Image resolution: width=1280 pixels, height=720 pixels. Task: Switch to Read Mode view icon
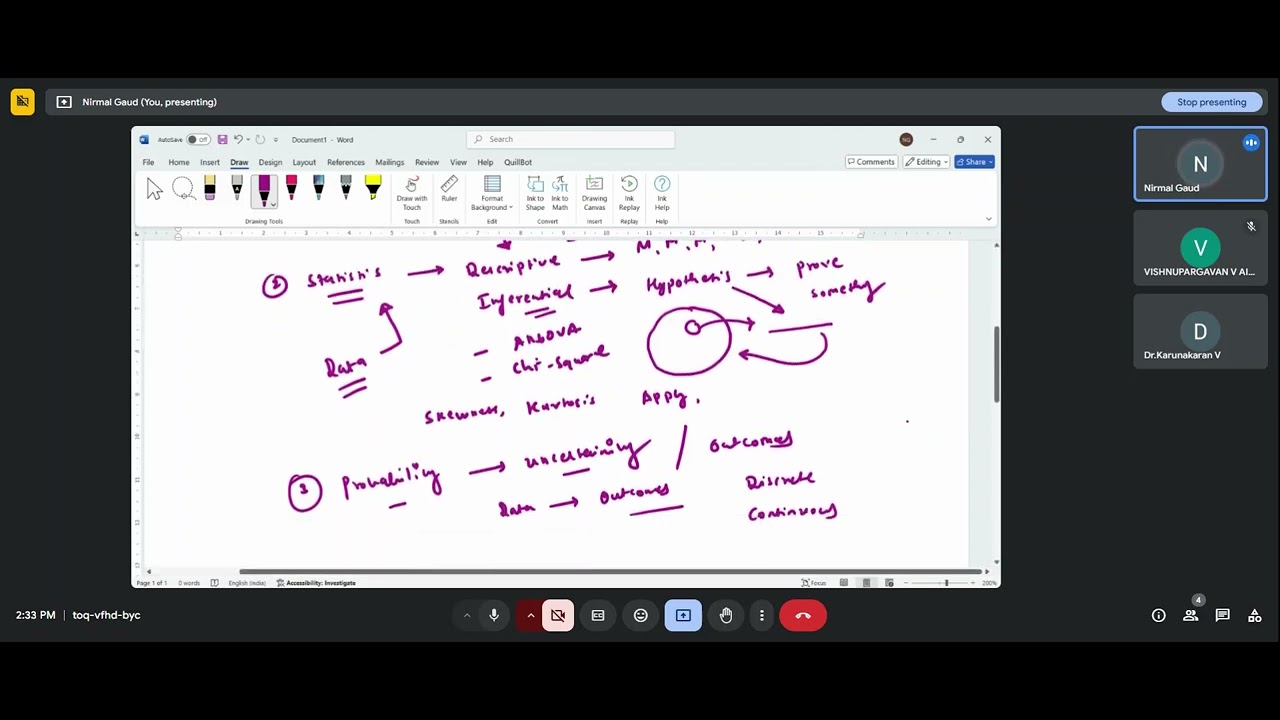844,583
